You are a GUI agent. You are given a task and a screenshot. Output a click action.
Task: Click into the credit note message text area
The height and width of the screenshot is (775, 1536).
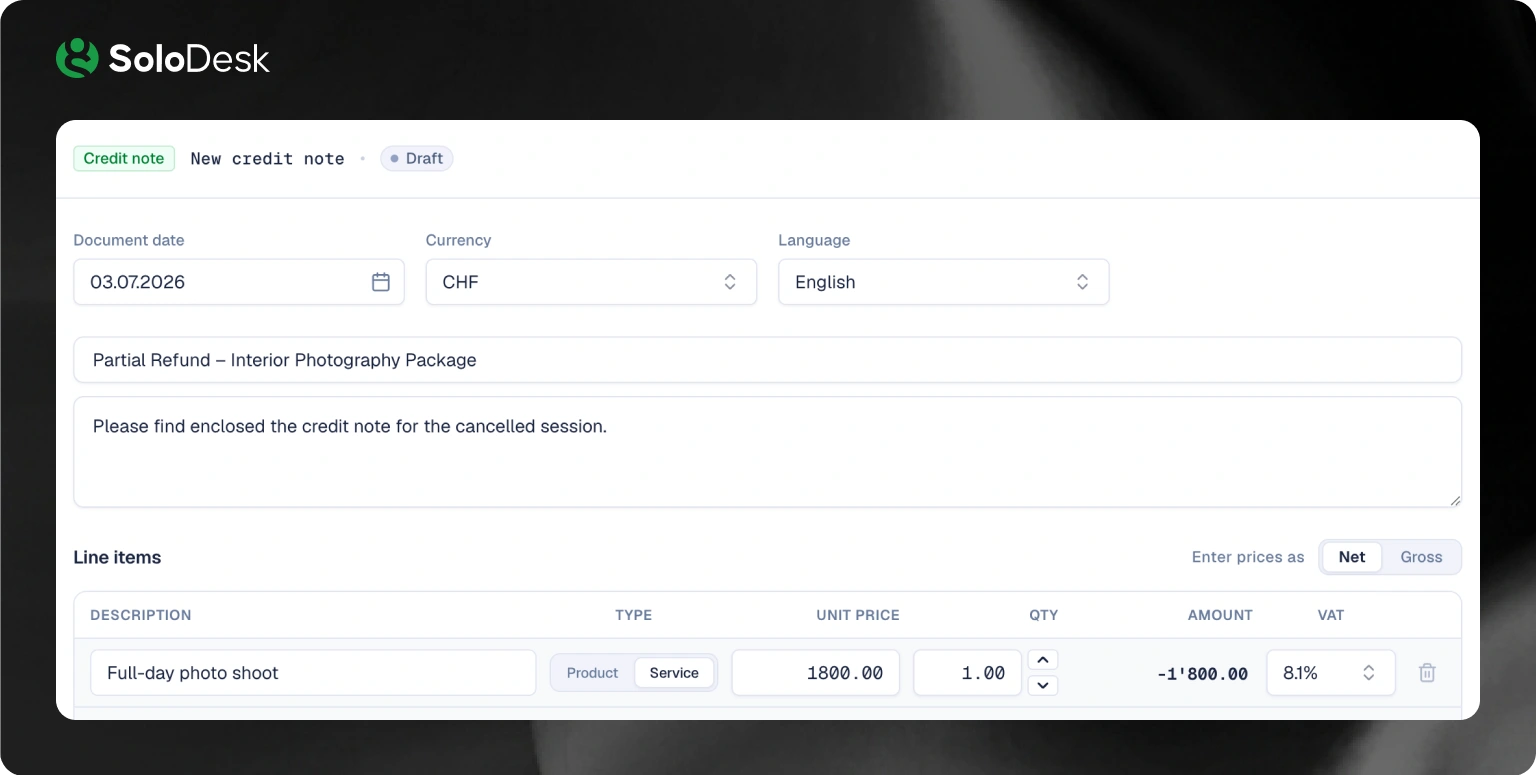767,452
